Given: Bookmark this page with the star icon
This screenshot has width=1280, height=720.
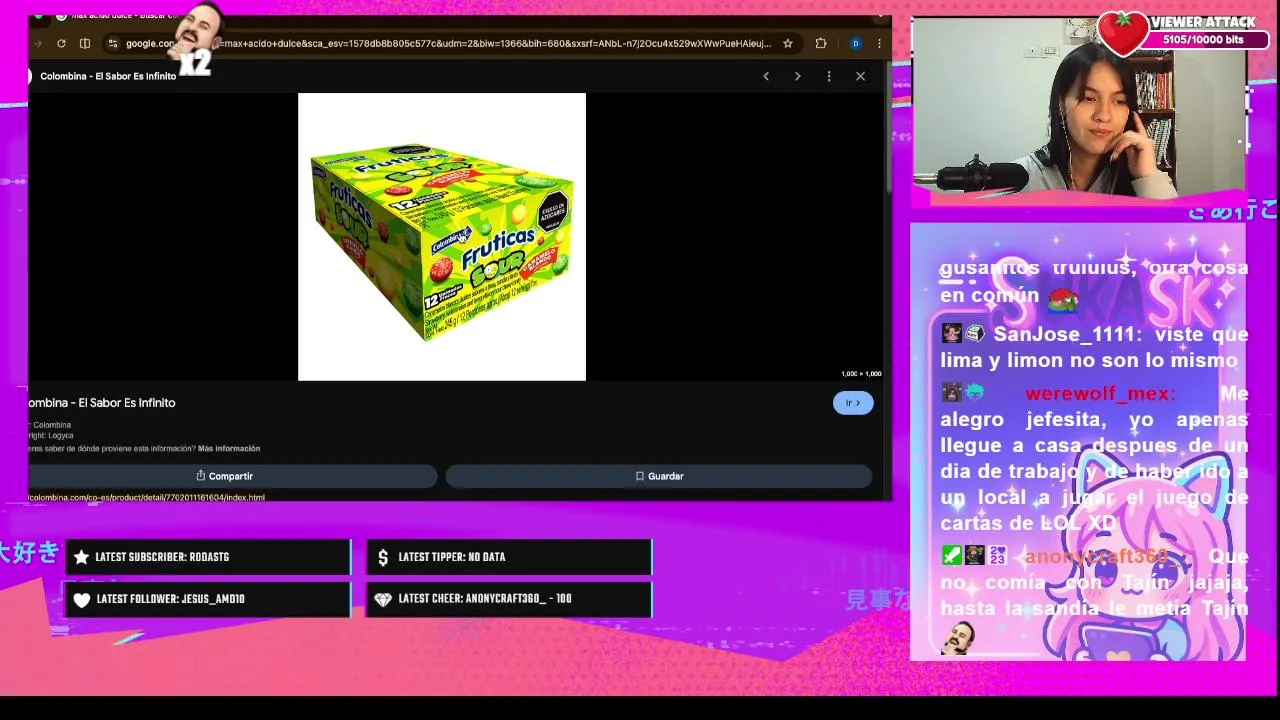Looking at the screenshot, I should pyautogui.click(x=788, y=43).
